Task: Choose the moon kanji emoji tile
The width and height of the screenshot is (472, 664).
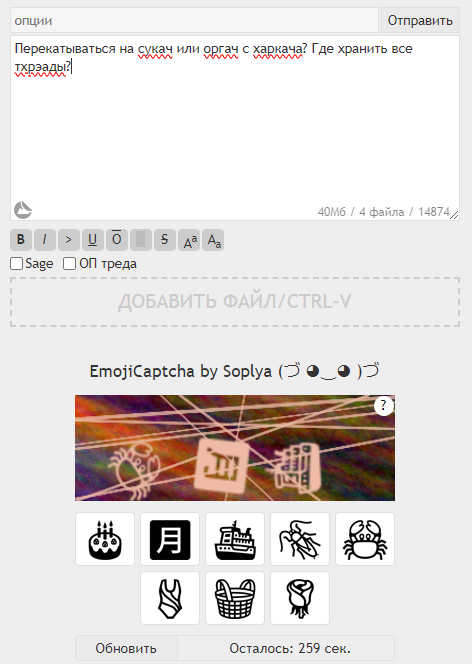Action: pos(170,539)
